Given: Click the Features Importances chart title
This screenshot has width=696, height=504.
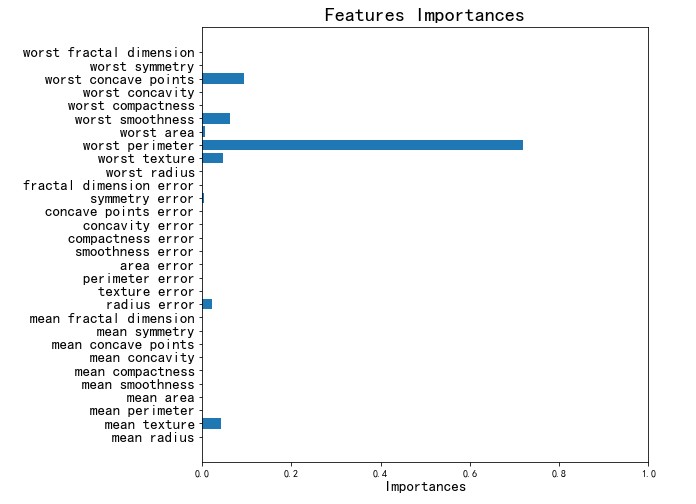Looking at the screenshot, I should 424,15.
